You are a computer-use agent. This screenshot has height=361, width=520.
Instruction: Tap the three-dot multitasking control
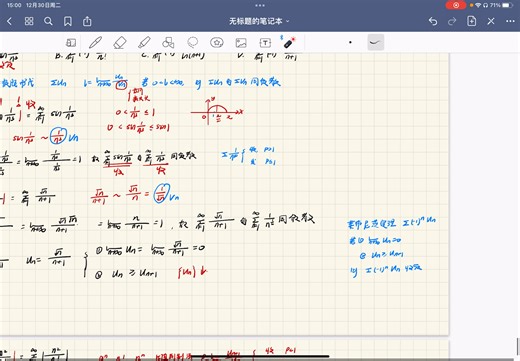[260, 5]
